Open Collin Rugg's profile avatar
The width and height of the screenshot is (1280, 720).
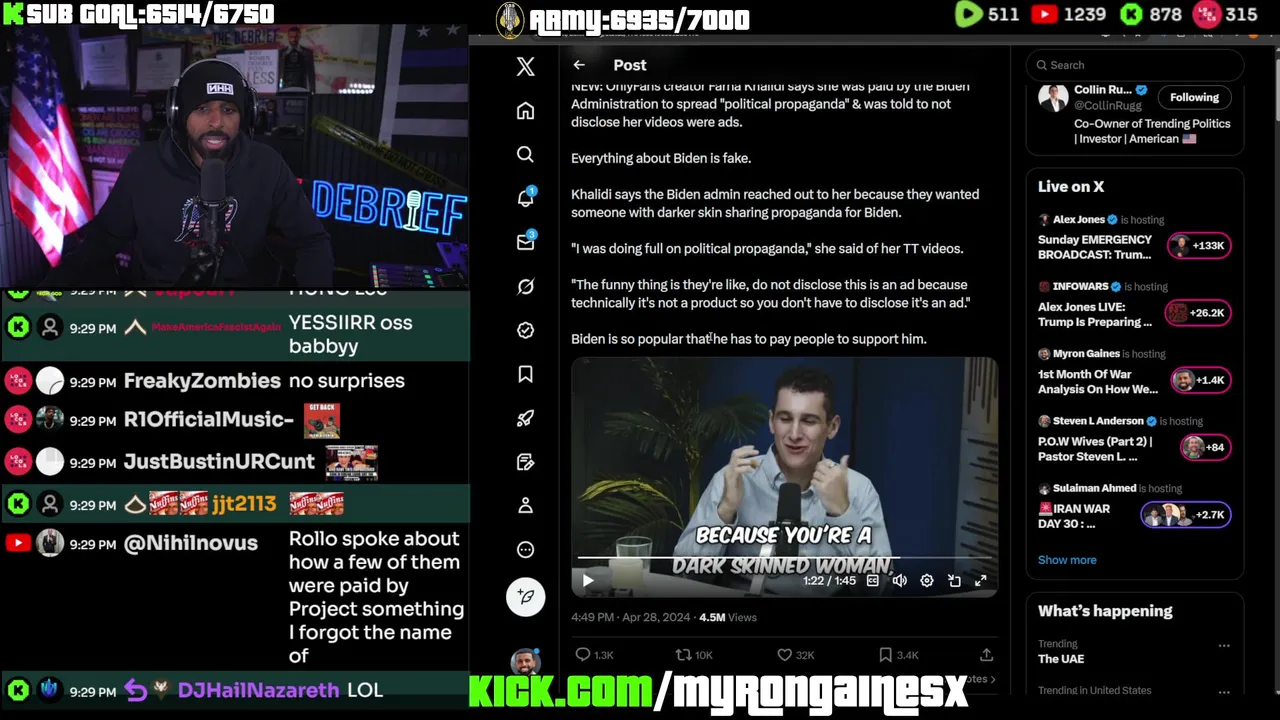tap(1053, 97)
